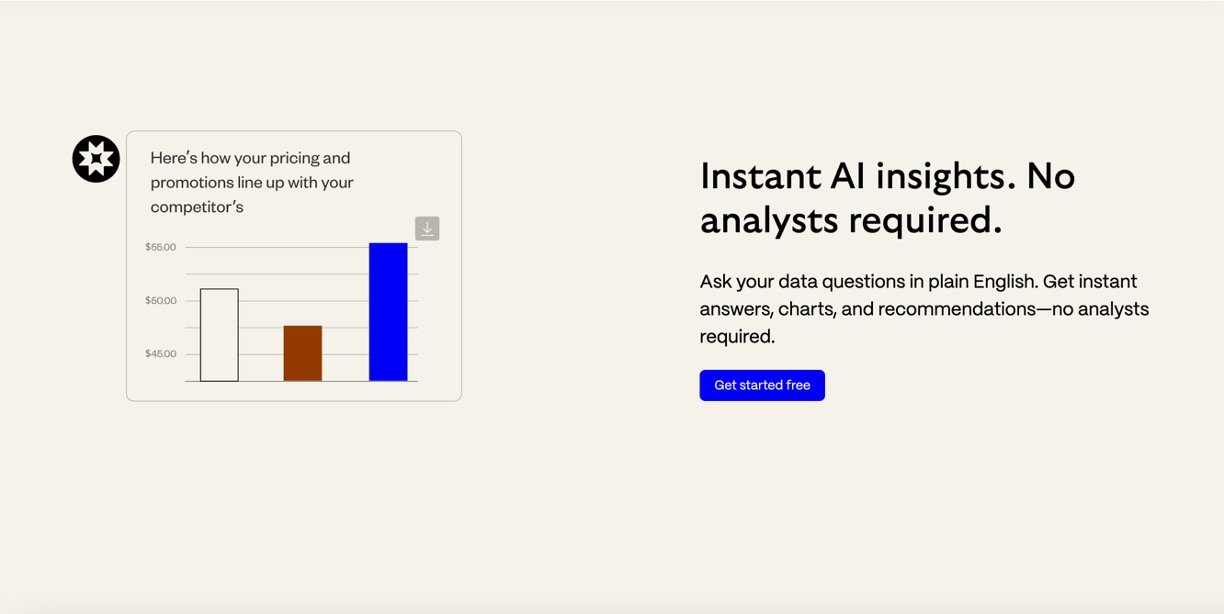Click the $45.00 axis label
Image resolution: width=1224 pixels, height=614 pixels.
(160, 354)
